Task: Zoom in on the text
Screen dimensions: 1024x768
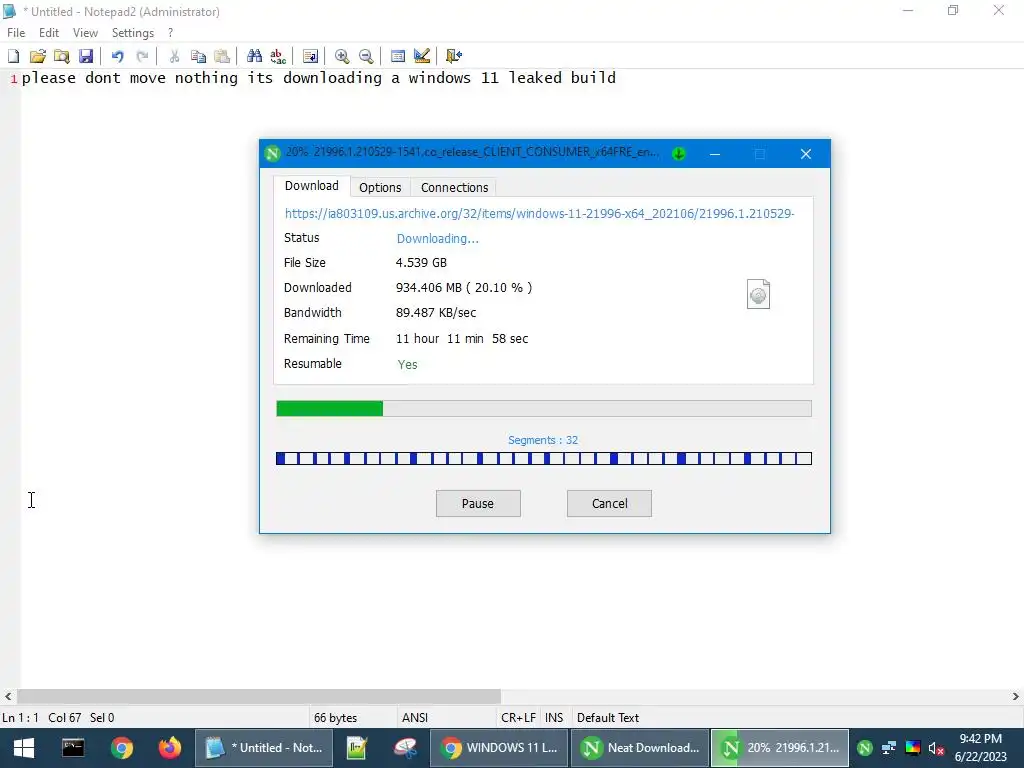Action: point(342,56)
